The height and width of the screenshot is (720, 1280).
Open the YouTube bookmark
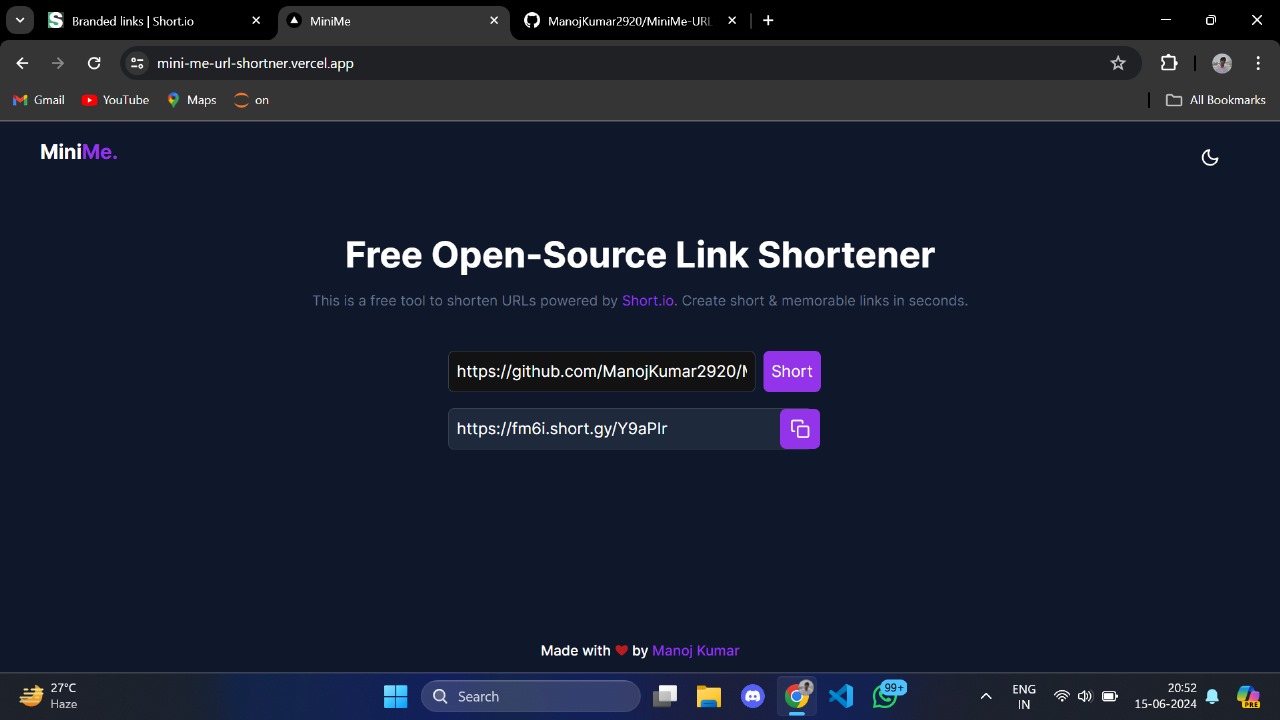point(116,100)
